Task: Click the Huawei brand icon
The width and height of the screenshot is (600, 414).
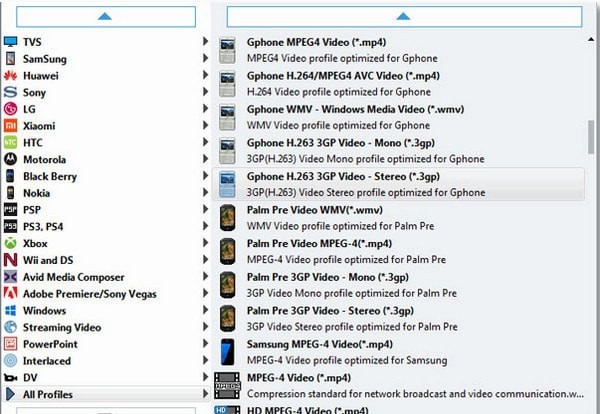Action: click(x=10, y=75)
